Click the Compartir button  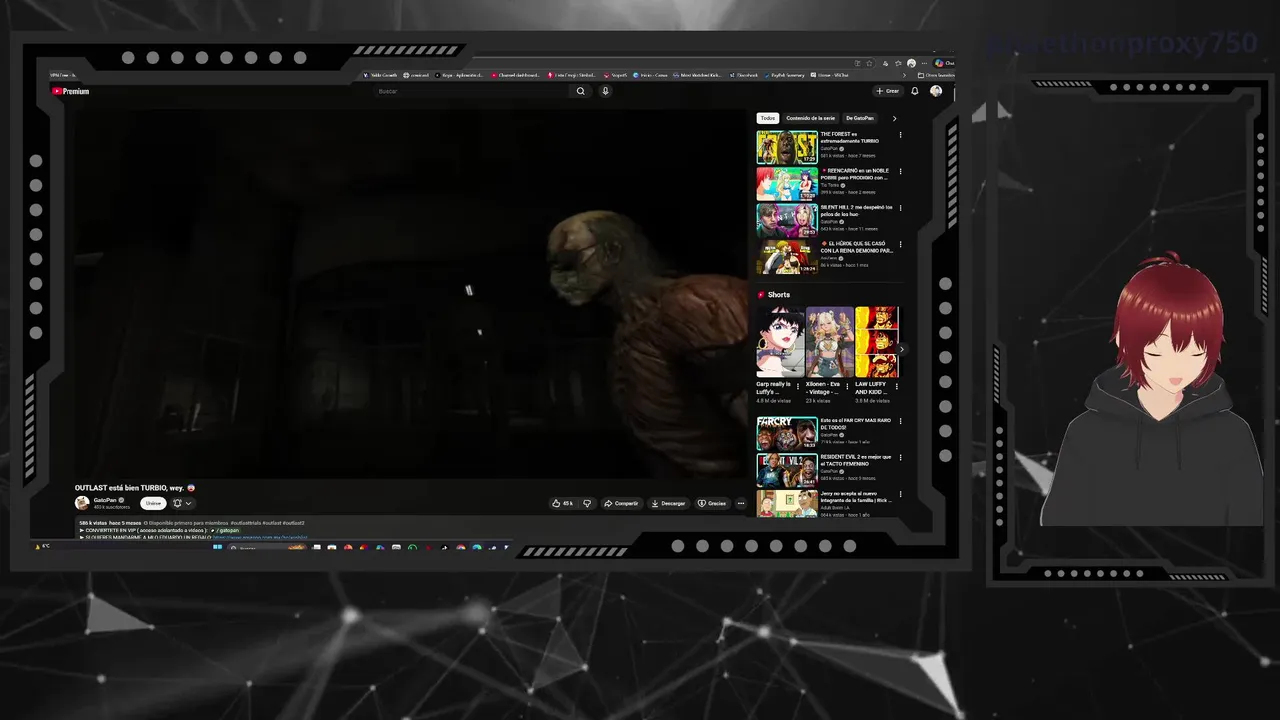(621, 503)
